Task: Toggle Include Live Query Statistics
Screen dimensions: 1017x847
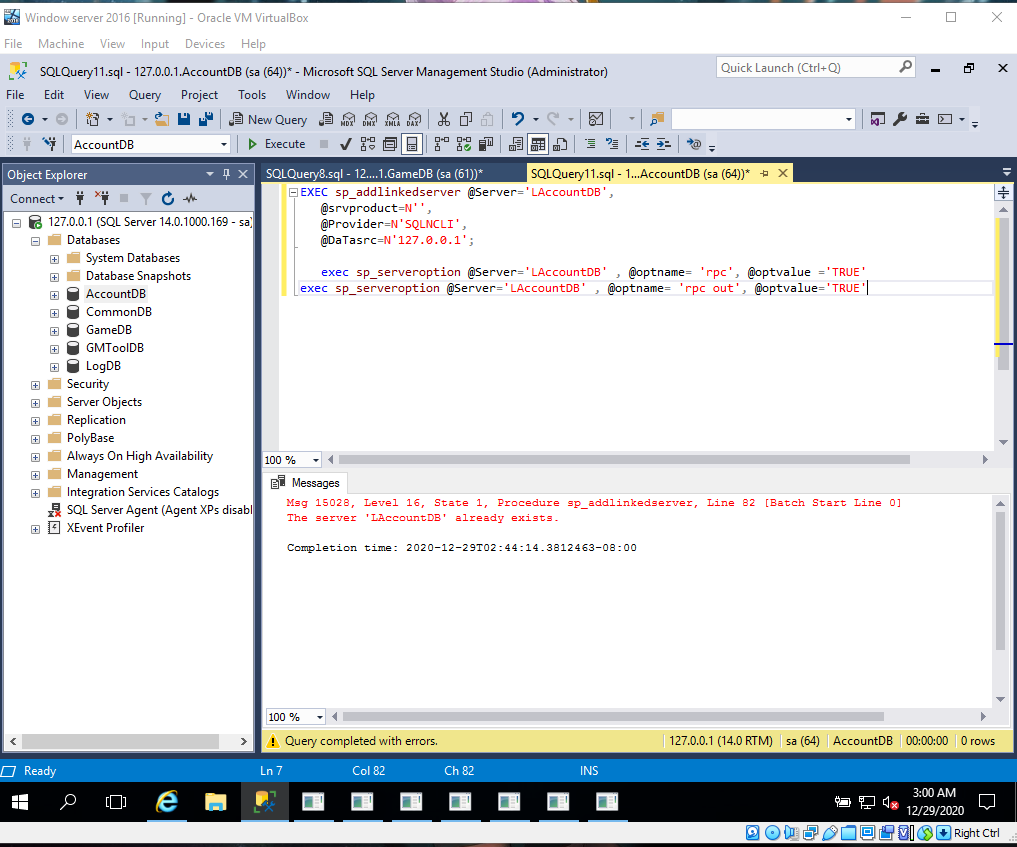Action: coord(464,144)
